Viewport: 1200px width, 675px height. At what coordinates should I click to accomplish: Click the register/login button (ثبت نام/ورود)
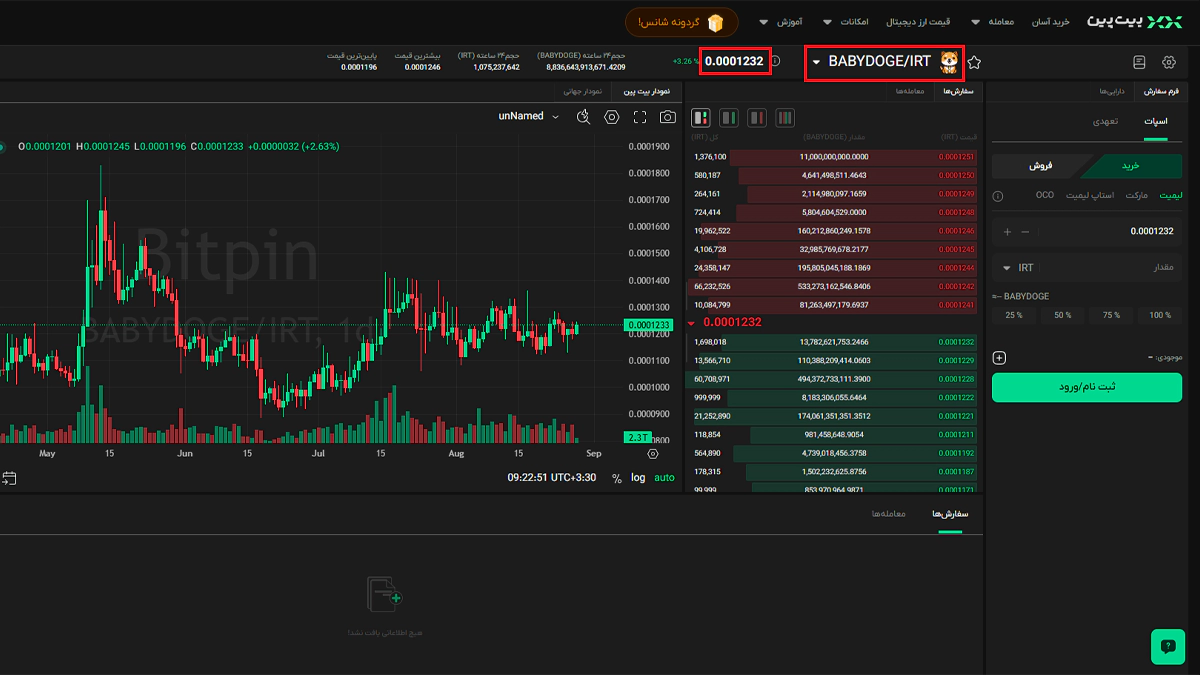(1087, 387)
